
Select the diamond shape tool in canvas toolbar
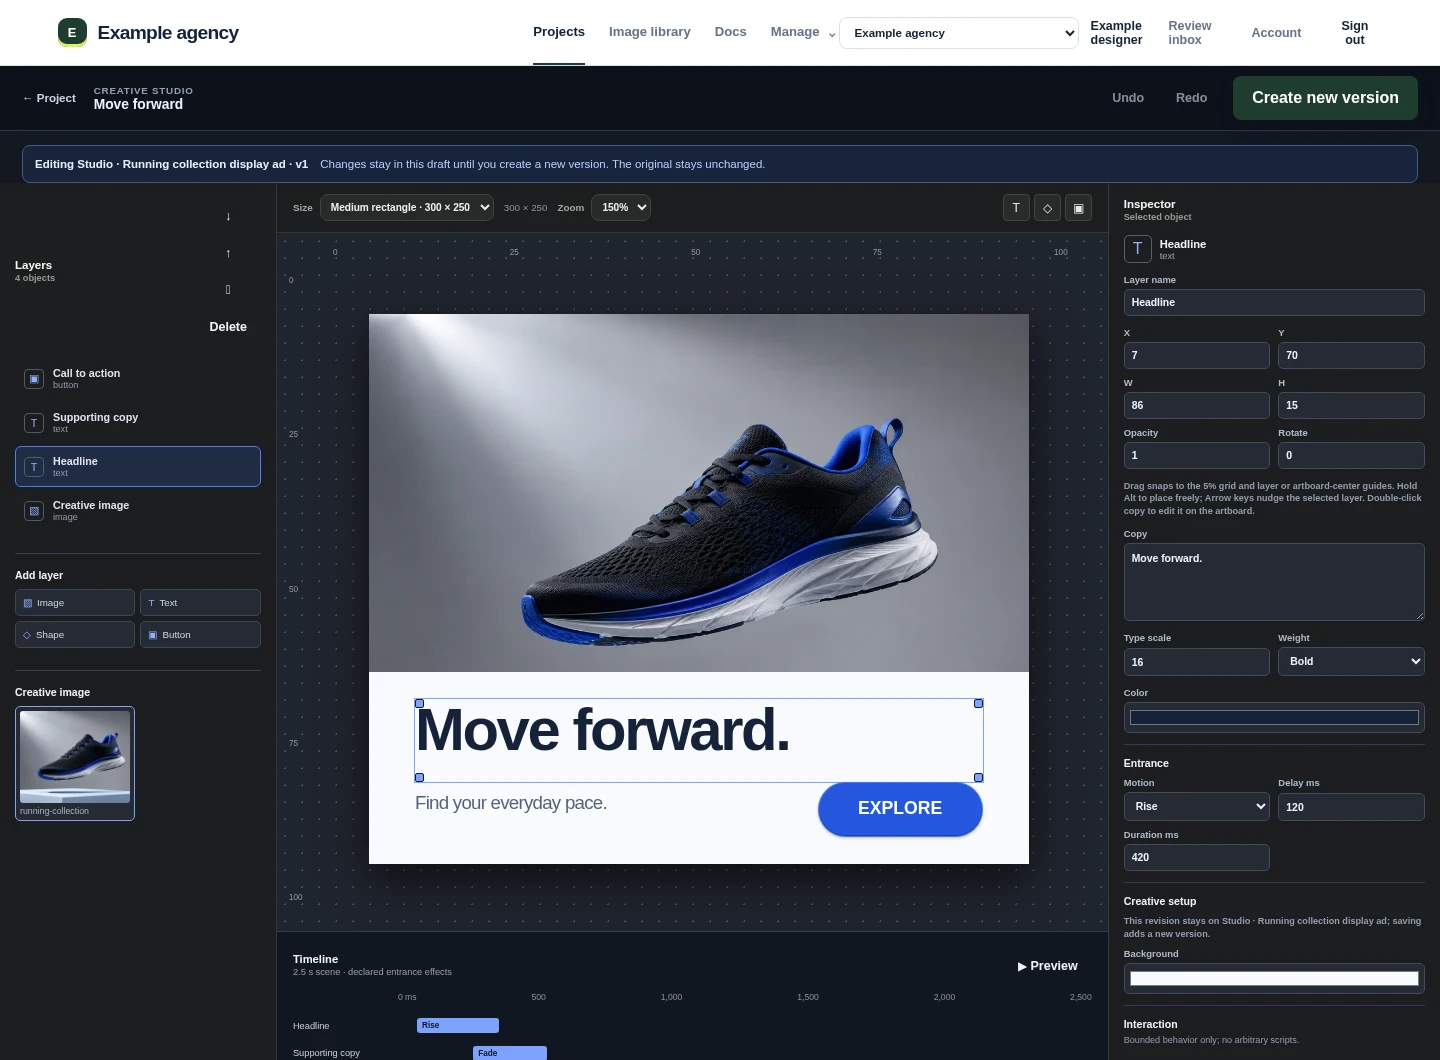(1047, 208)
